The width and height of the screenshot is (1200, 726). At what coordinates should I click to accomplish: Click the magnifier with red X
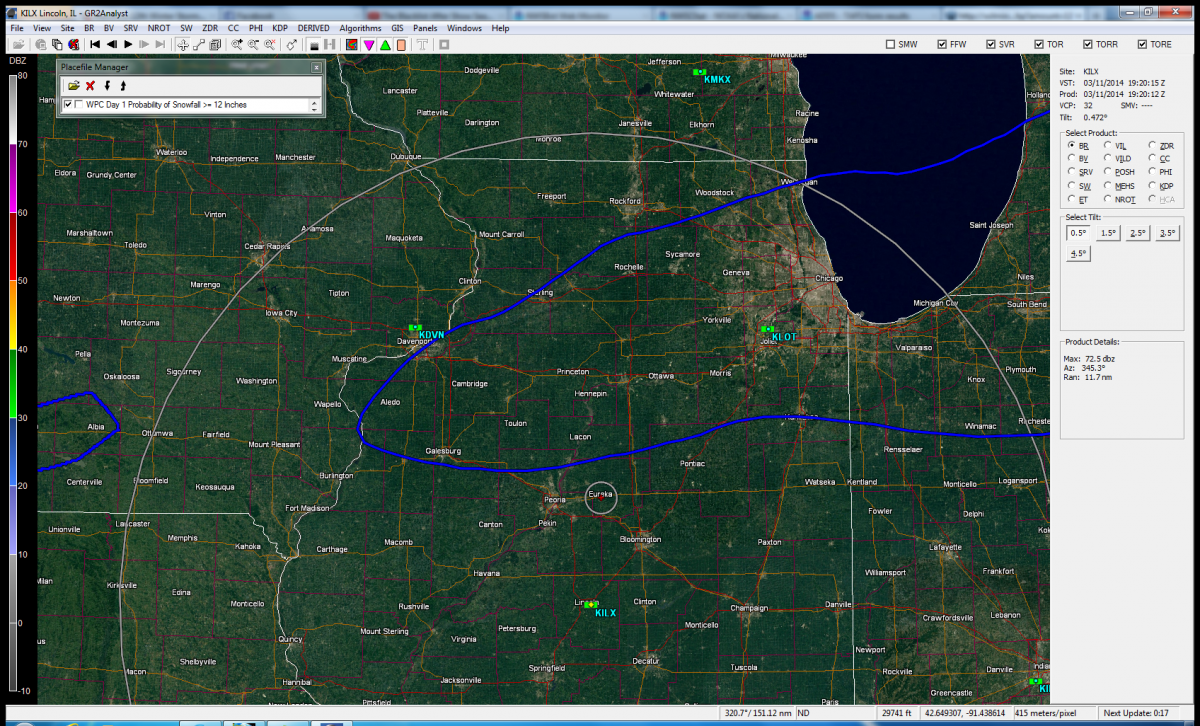[269, 44]
